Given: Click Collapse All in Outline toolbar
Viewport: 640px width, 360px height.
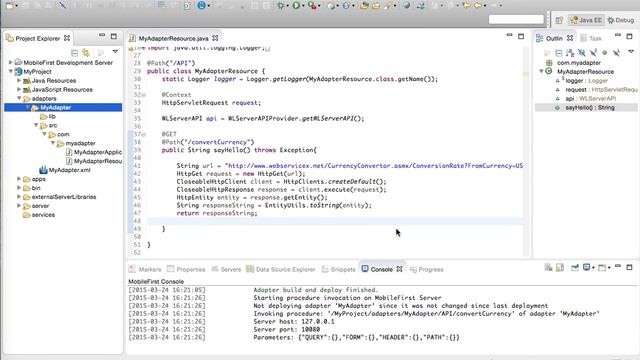Looking at the screenshot, I should (559, 53).
